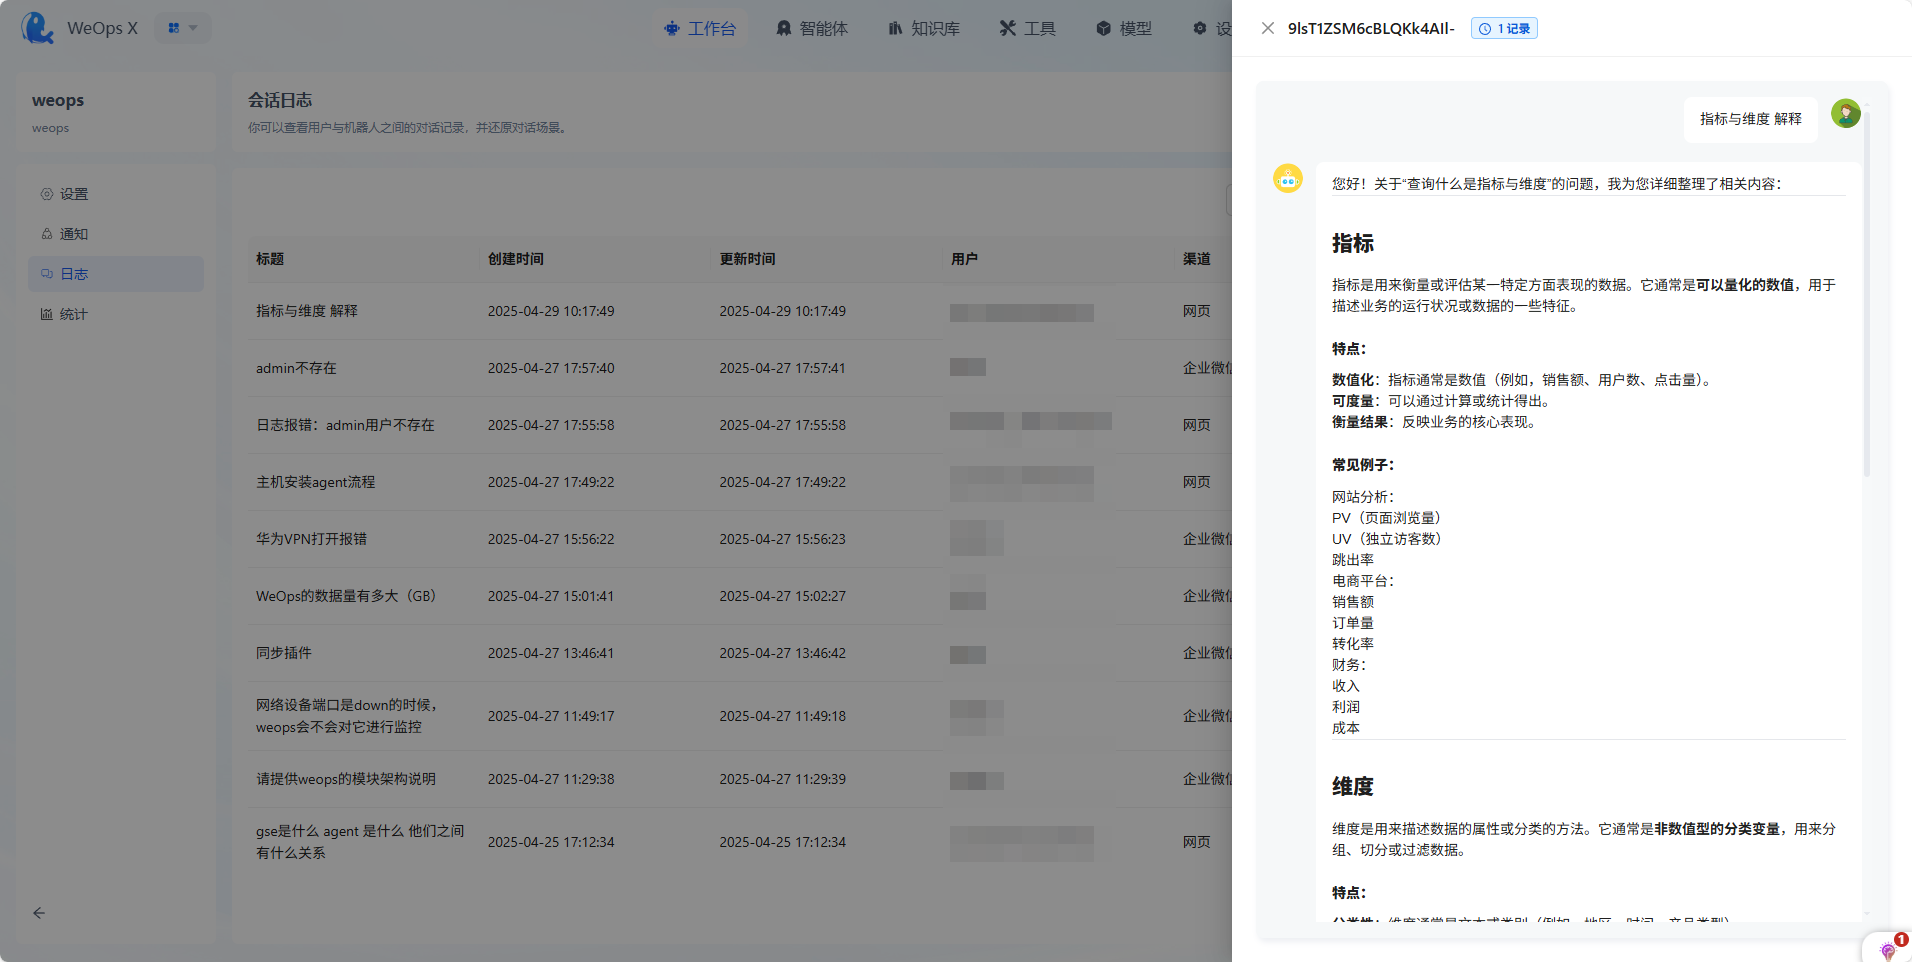Screen dimensions: 1912x962
Task: Click creation time 2025-04-25 17:12:34
Action: pos(551,842)
